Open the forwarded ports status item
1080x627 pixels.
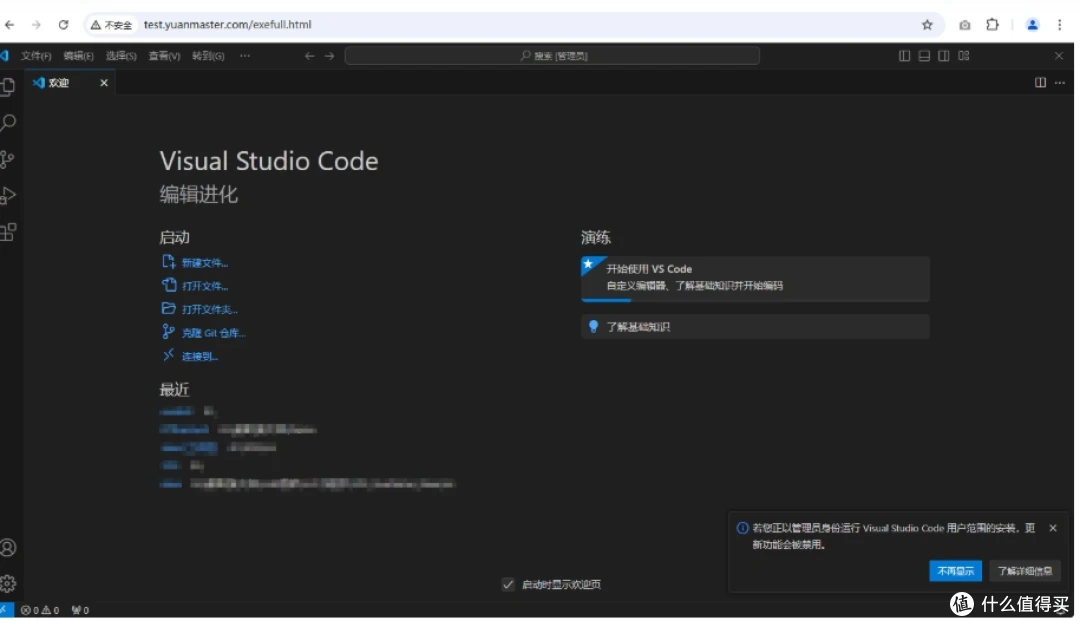pyautogui.click(x=81, y=610)
